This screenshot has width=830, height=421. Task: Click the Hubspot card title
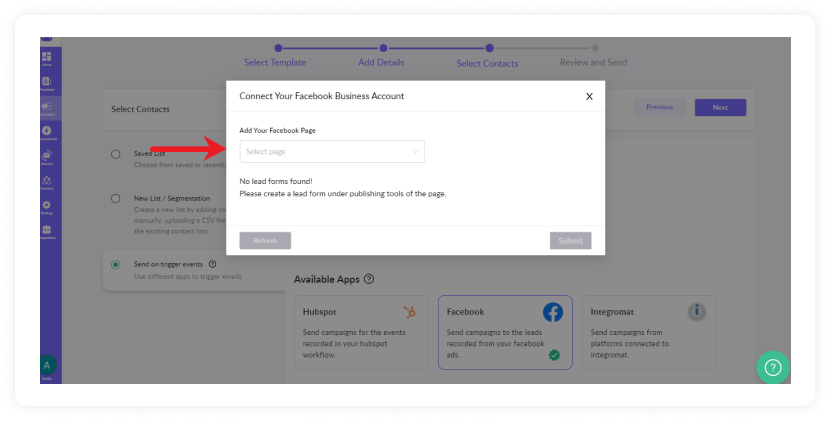click(x=319, y=312)
